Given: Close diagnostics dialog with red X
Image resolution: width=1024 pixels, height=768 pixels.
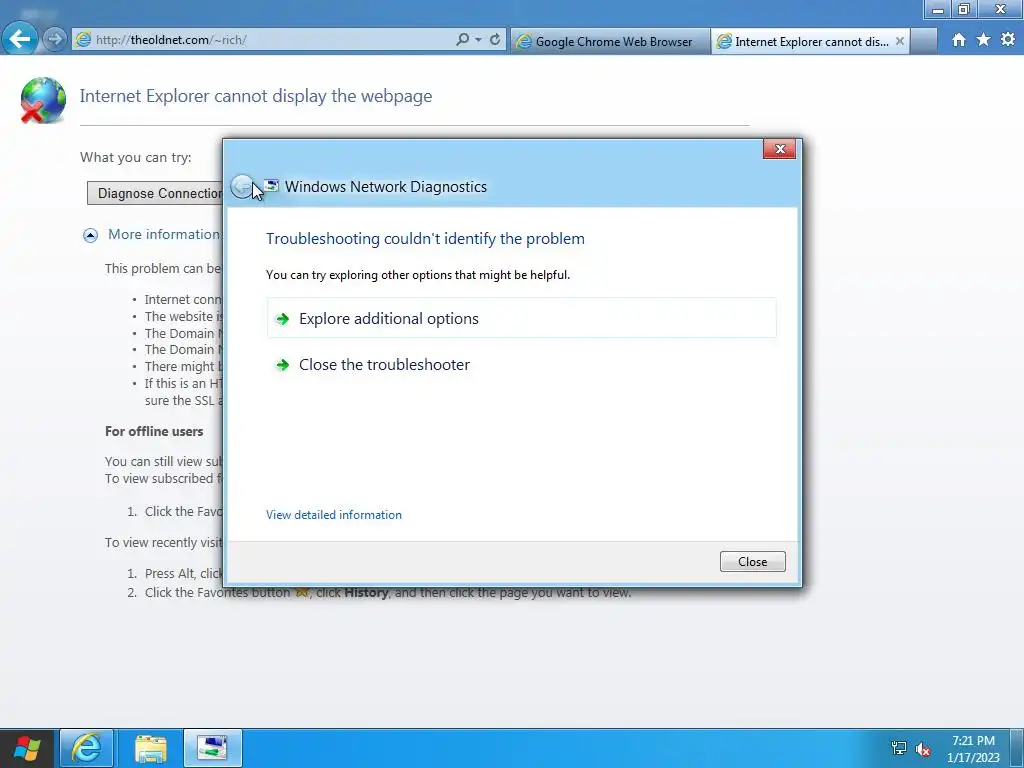Looking at the screenshot, I should [779, 149].
